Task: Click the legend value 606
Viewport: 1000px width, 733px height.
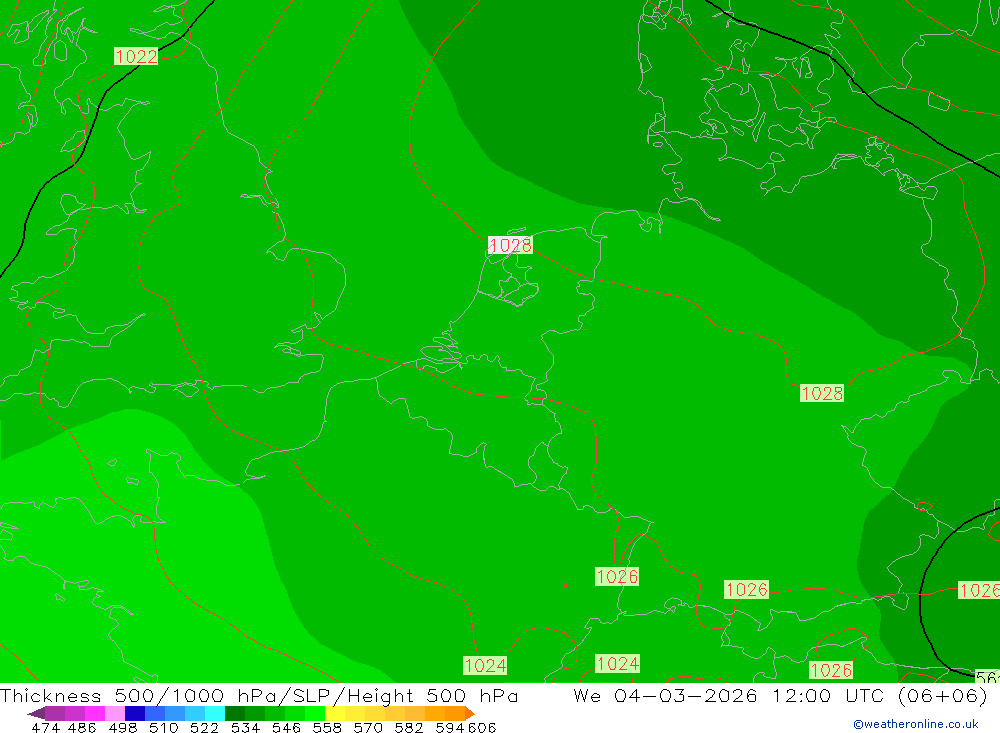Action: (482, 727)
